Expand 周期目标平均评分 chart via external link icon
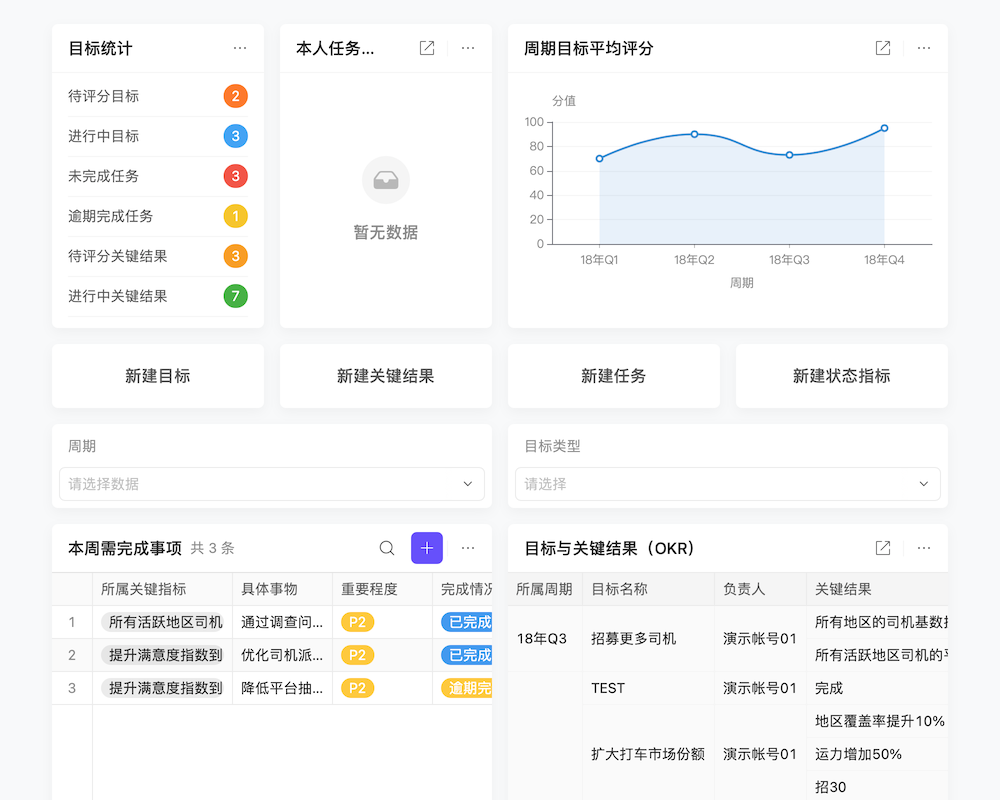Image resolution: width=1000 pixels, height=800 pixels. click(882, 47)
